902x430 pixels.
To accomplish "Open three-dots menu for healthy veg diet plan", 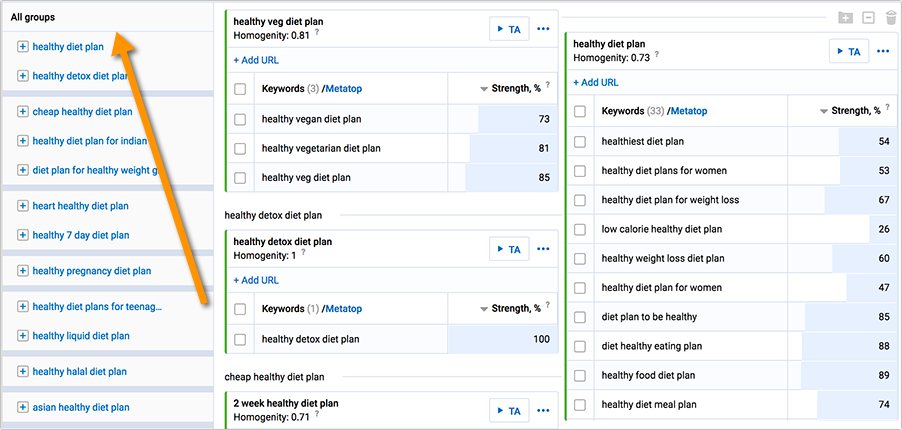I will point(543,29).
